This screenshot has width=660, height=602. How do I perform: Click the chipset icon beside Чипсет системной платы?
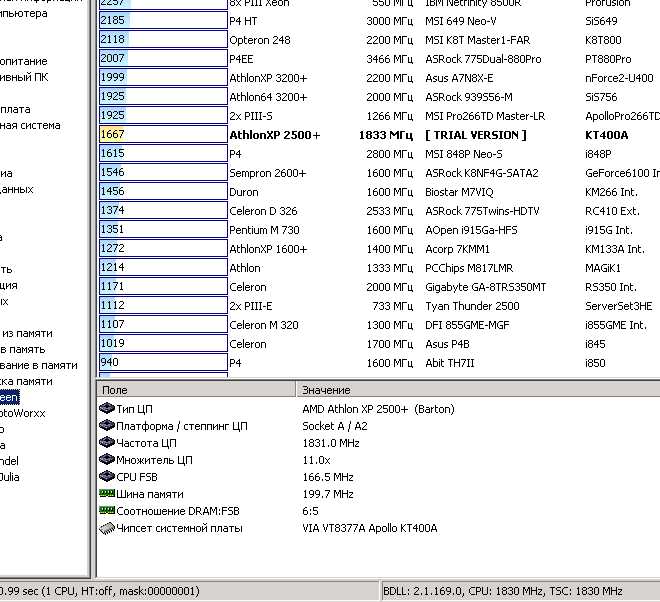pos(107,528)
